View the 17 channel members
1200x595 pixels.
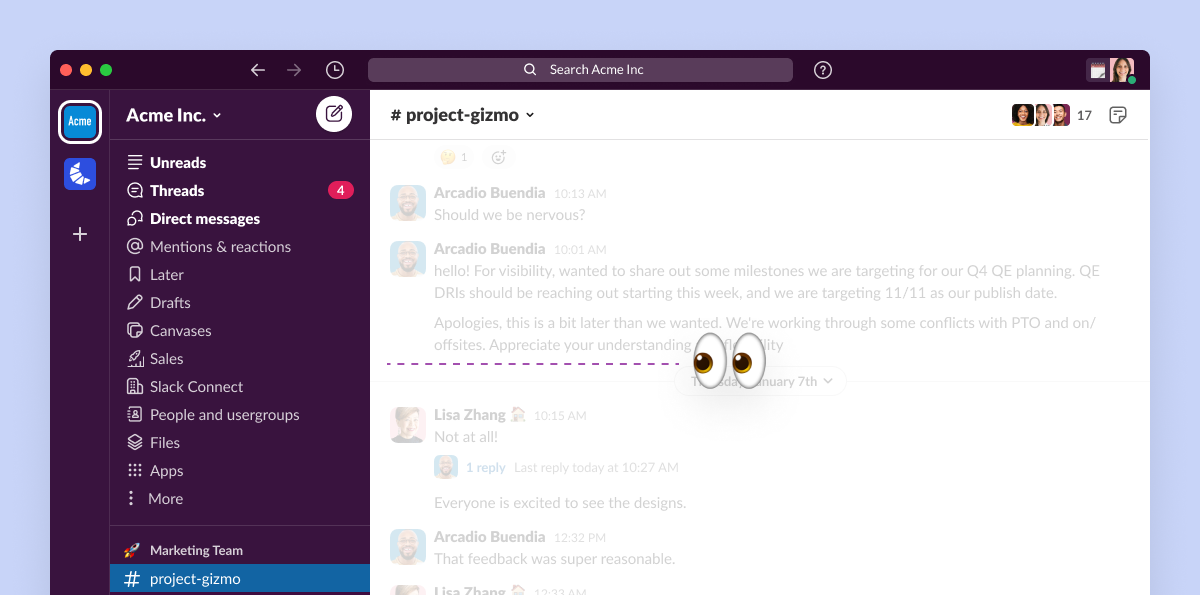click(x=1084, y=115)
